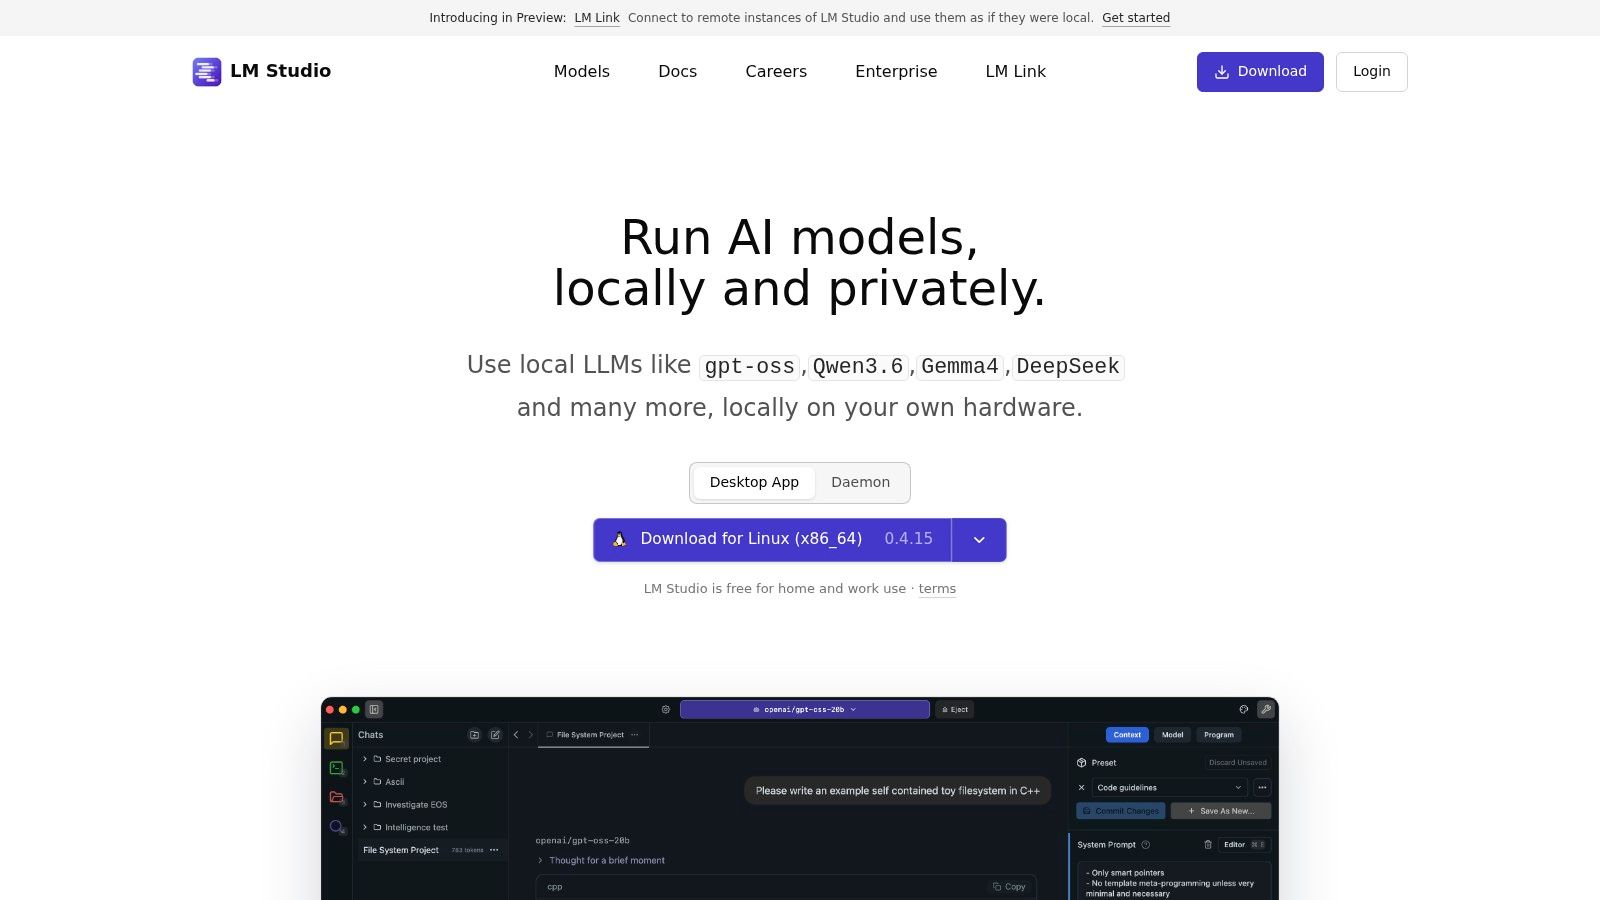Click the LM Studio logo icon
This screenshot has height=900, width=1600.
tap(207, 71)
